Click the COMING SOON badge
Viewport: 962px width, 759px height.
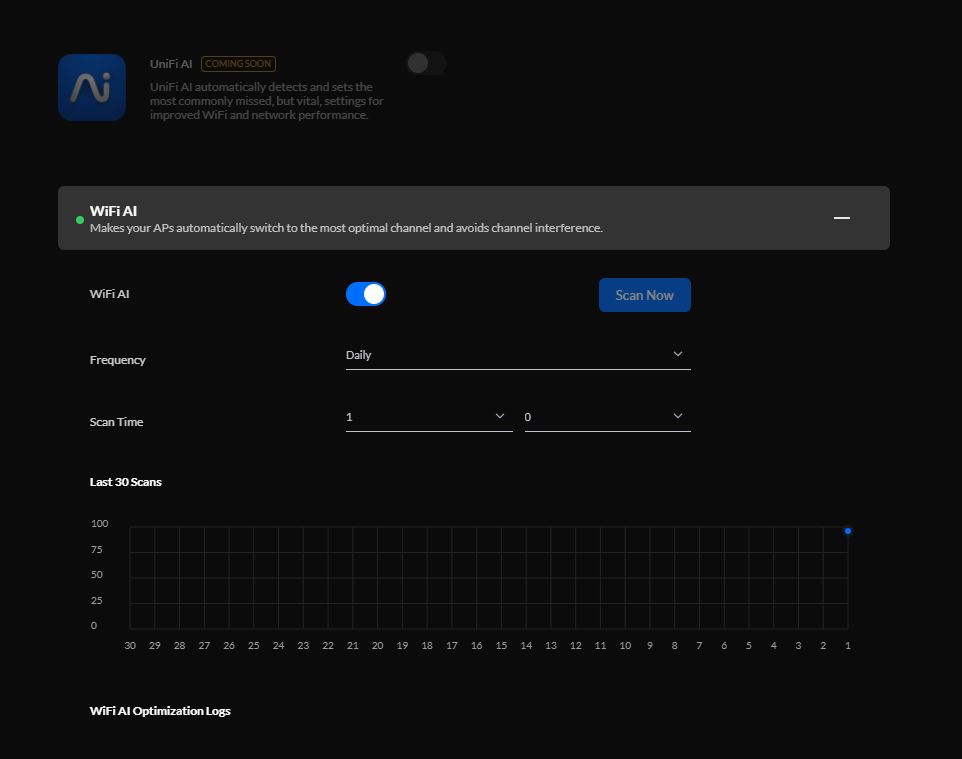tap(238, 64)
